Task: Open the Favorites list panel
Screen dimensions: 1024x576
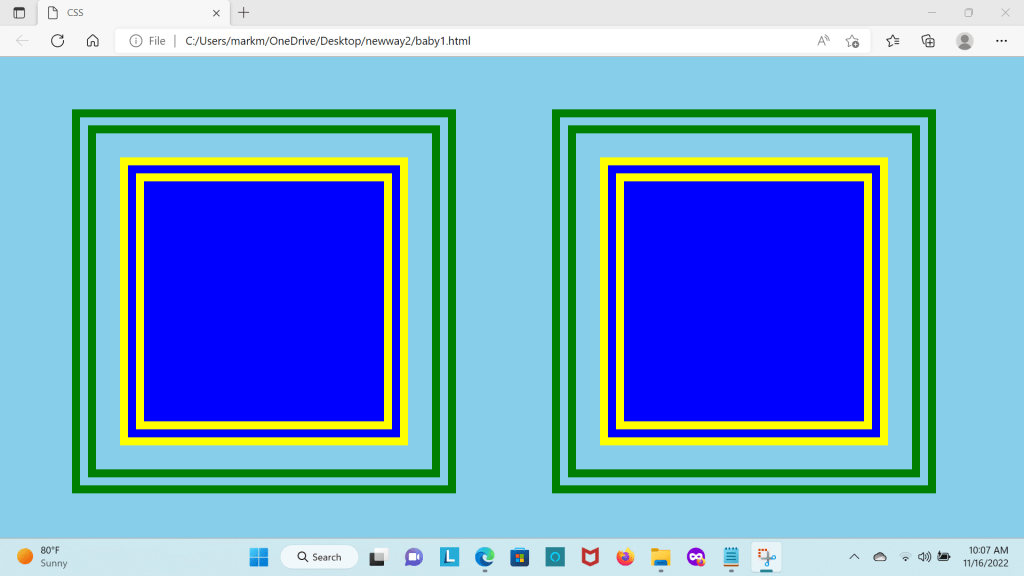Action: pos(893,41)
